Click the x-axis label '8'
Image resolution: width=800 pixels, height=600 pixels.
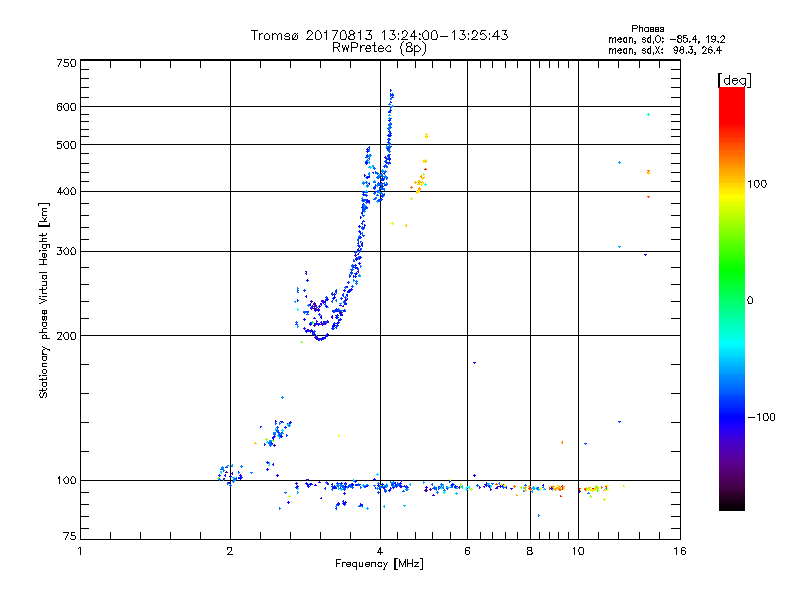click(x=530, y=551)
